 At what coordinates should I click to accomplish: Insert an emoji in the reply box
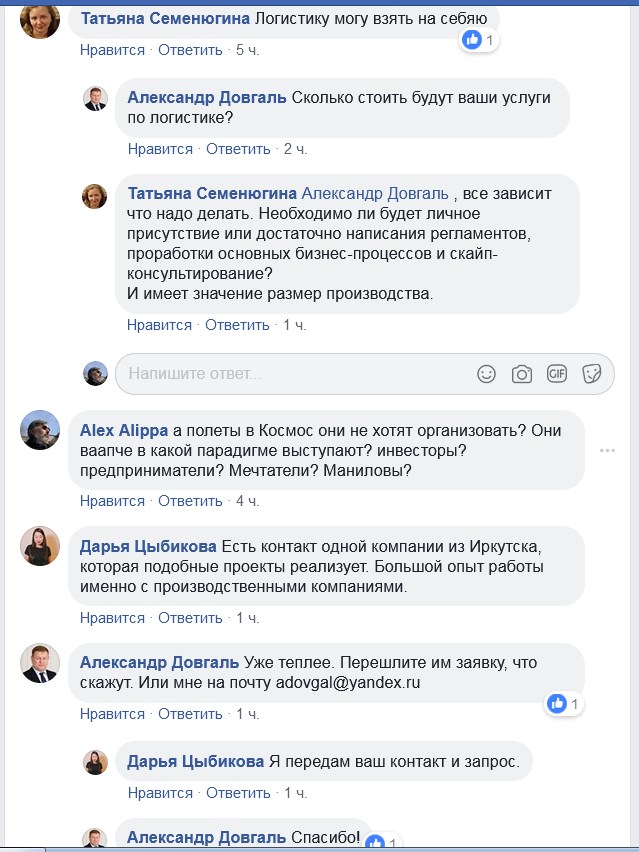(x=487, y=374)
